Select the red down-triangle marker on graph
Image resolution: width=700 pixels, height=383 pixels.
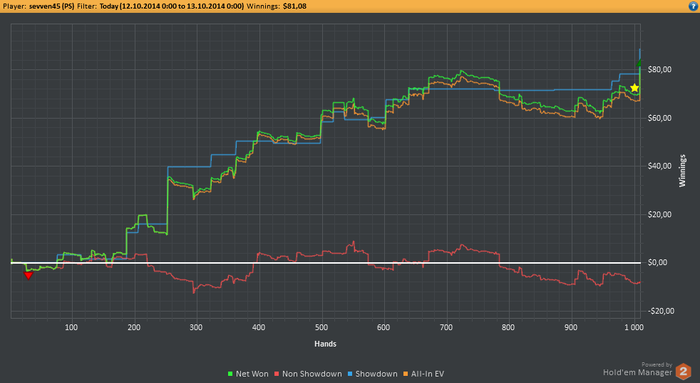click(x=28, y=275)
